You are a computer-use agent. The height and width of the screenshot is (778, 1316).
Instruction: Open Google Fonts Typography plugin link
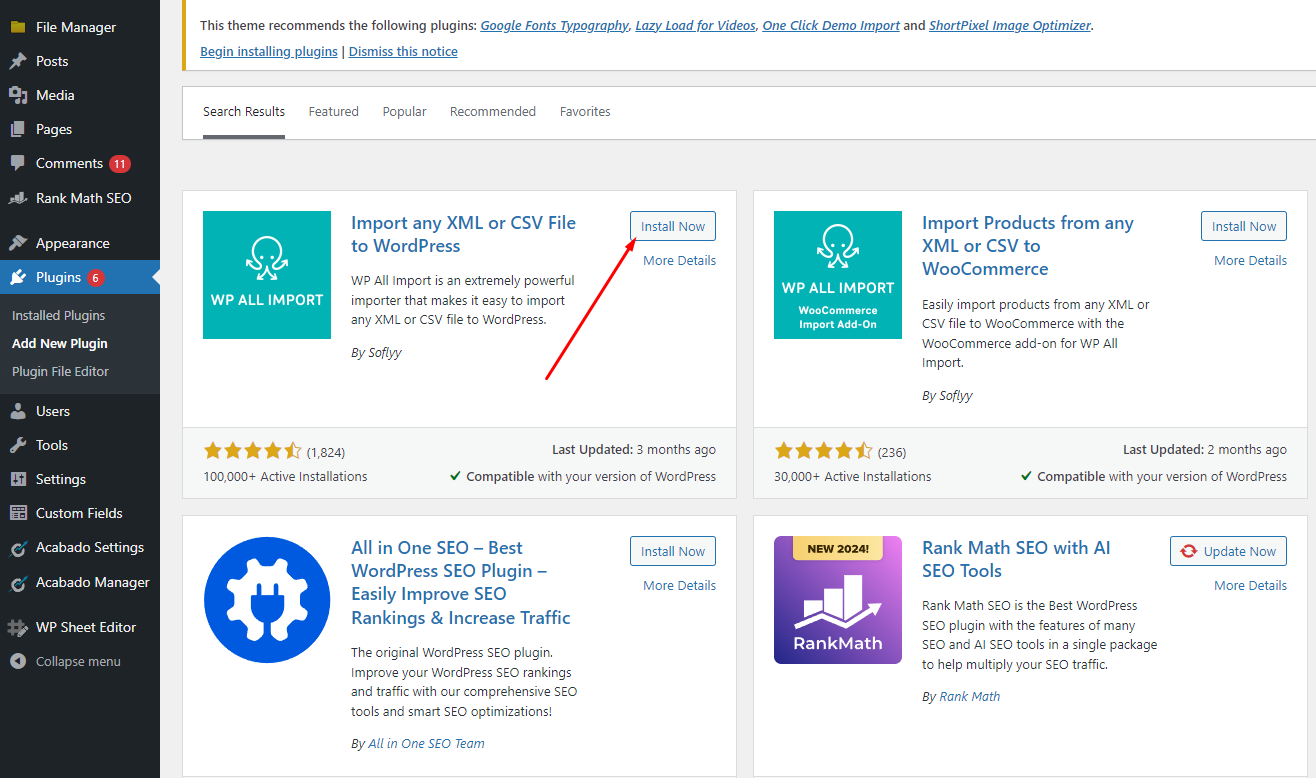(x=555, y=25)
